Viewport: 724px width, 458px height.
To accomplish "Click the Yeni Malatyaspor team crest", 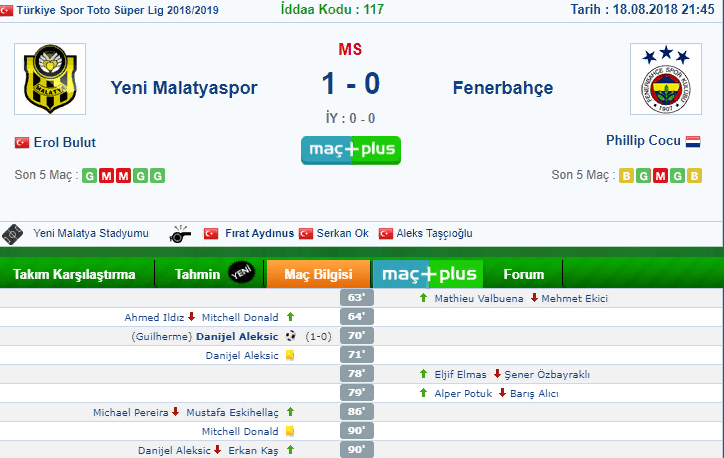I will click(x=50, y=79).
